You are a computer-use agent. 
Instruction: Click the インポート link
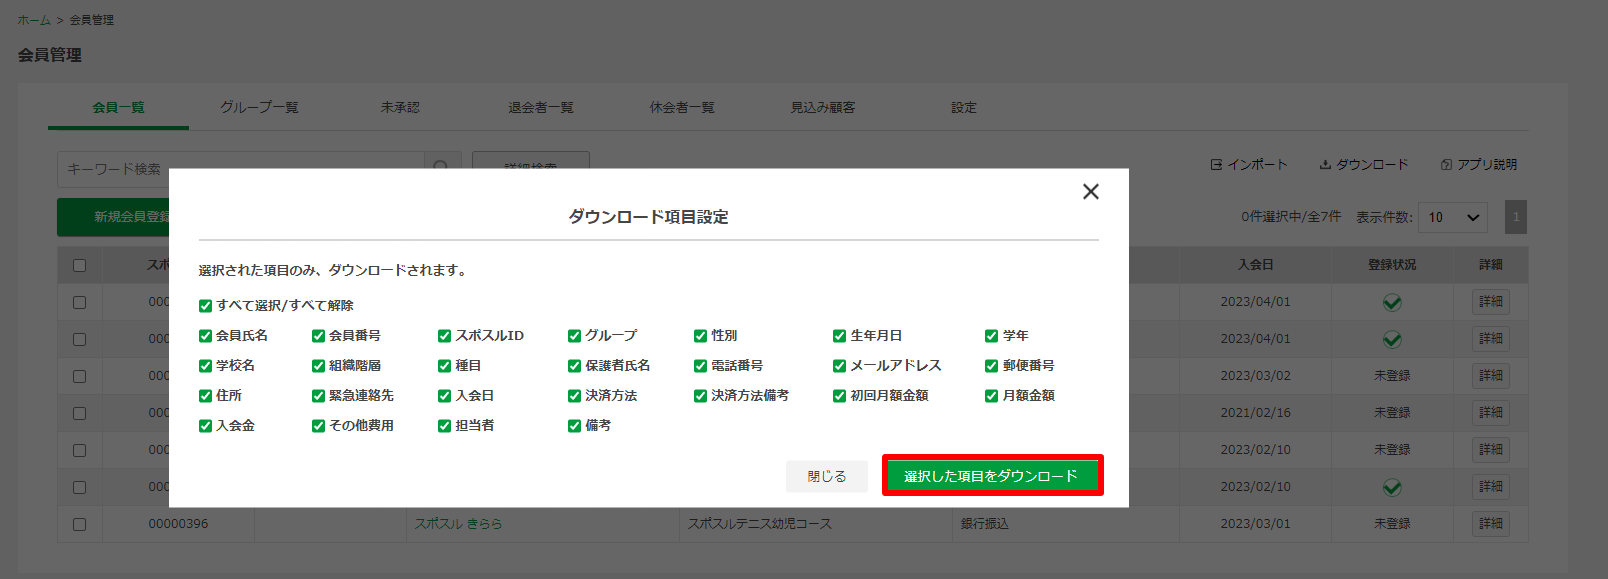(x=1249, y=165)
